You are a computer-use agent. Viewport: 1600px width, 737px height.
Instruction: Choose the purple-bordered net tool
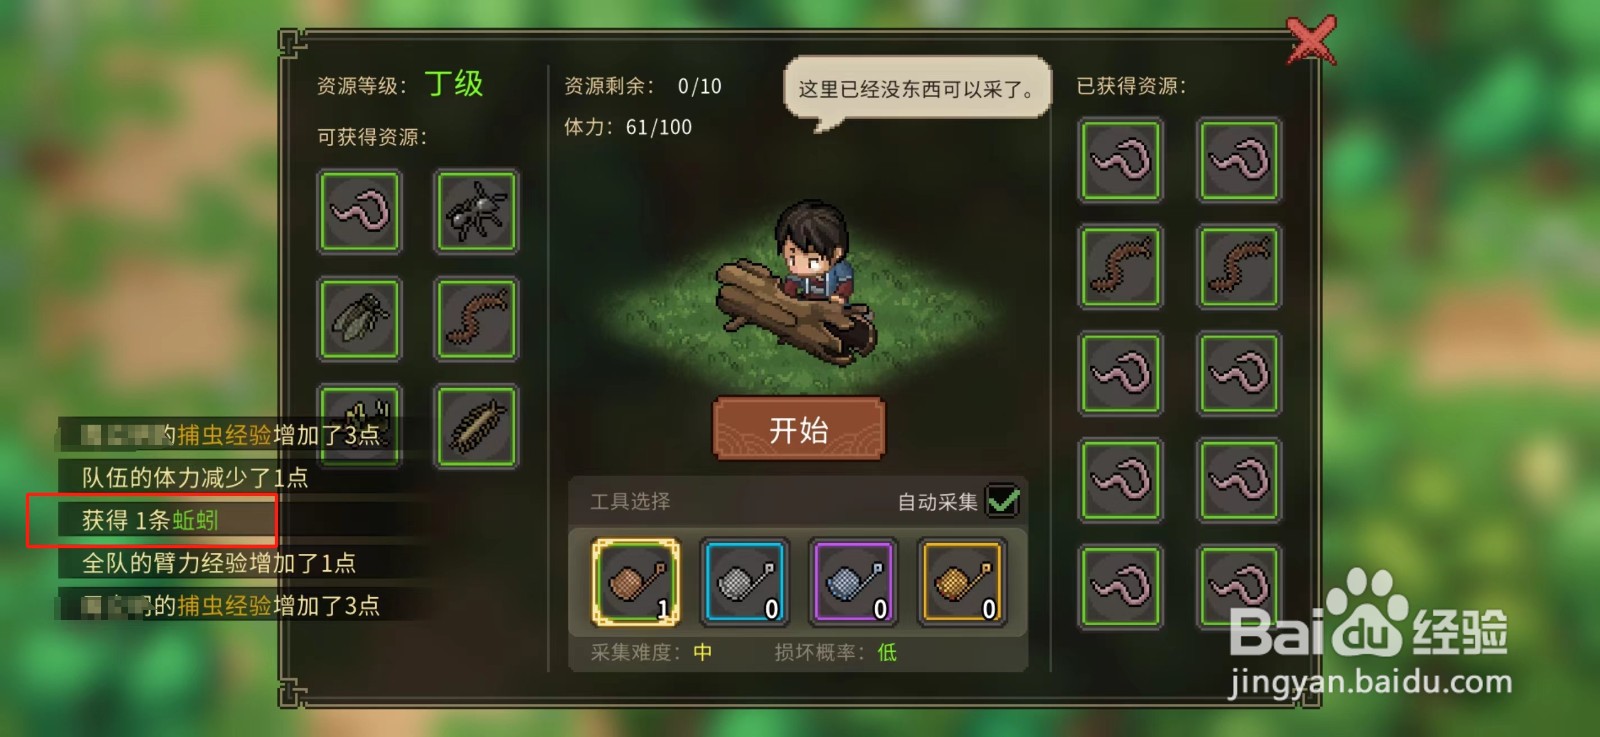tap(853, 582)
